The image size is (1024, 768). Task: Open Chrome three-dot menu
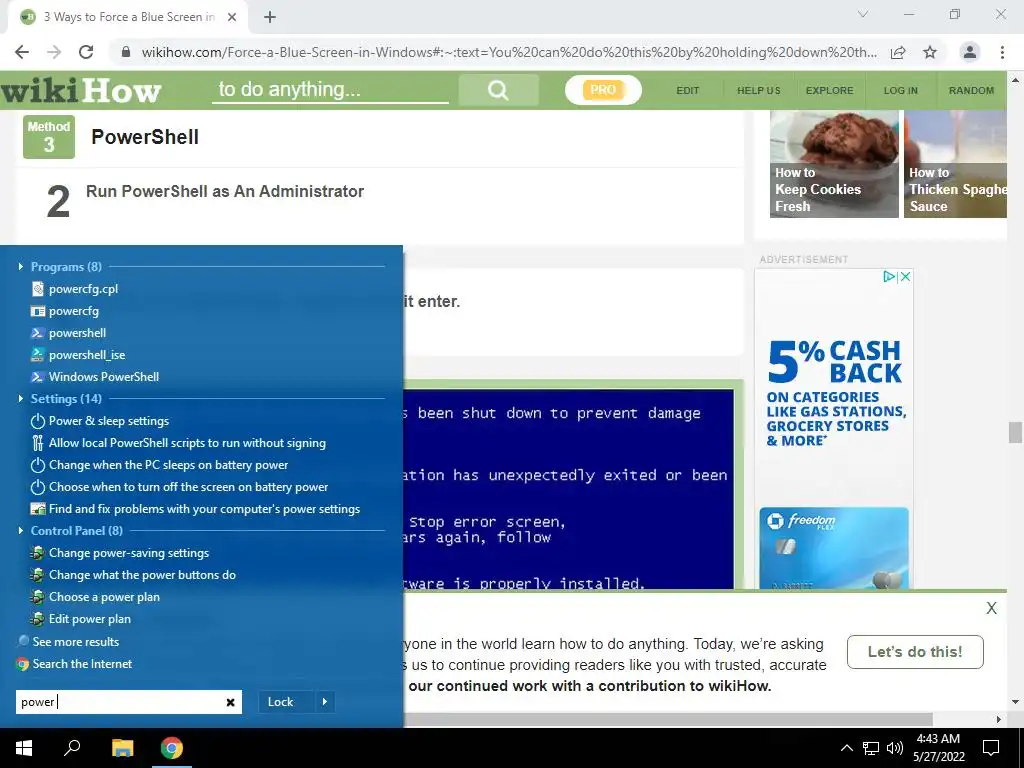tap(1002, 52)
